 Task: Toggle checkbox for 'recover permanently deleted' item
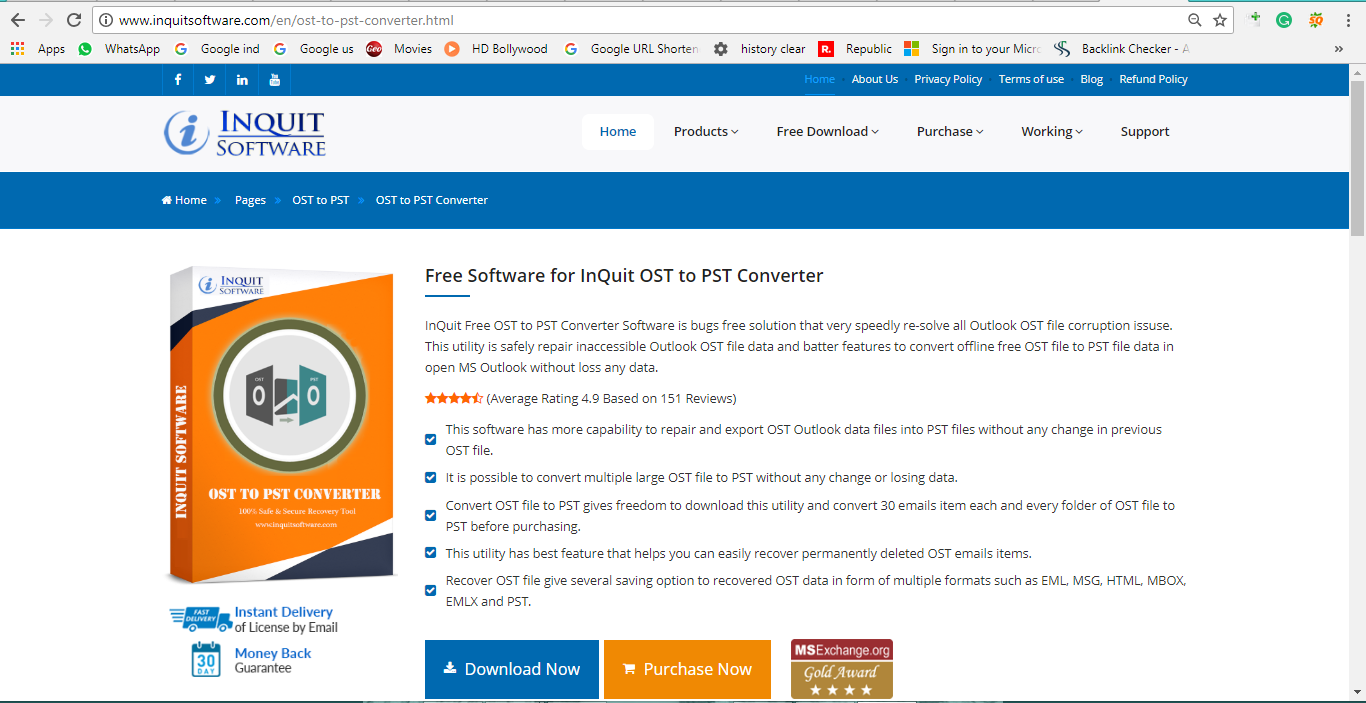(x=431, y=553)
